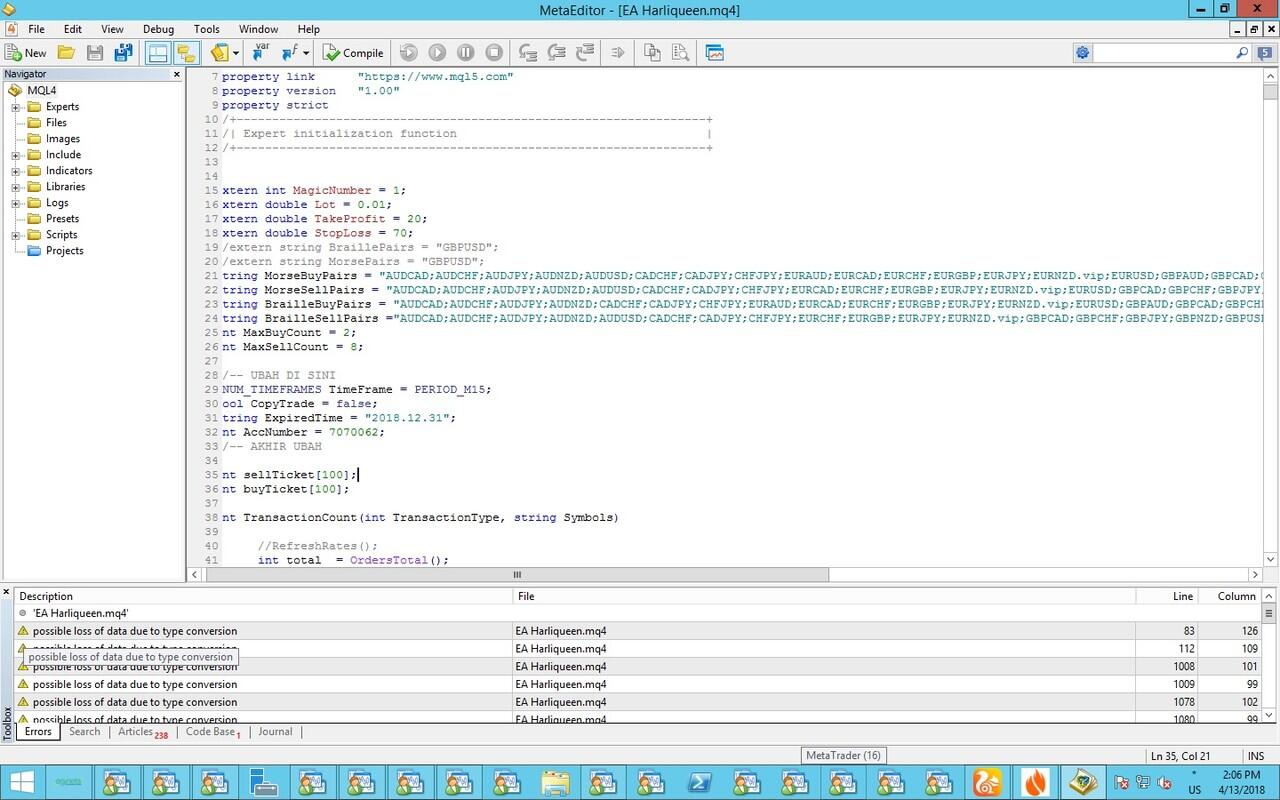Click the Step Into debug icon

pos(528,53)
